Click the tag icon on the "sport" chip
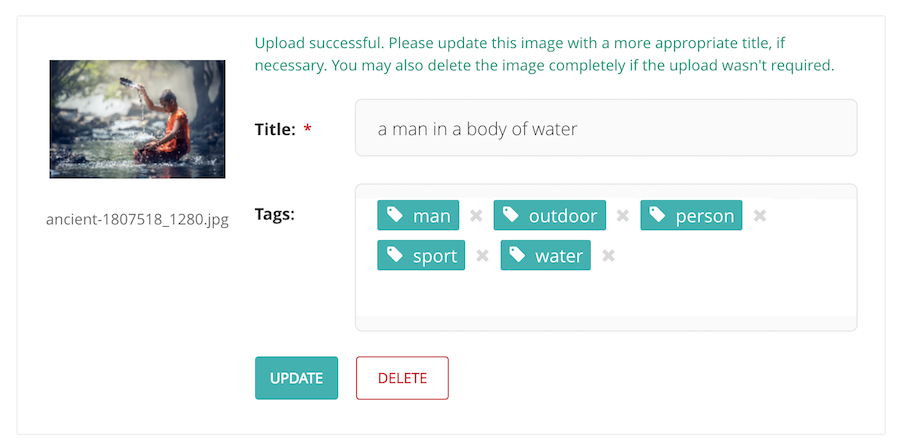 click(x=394, y=255)
